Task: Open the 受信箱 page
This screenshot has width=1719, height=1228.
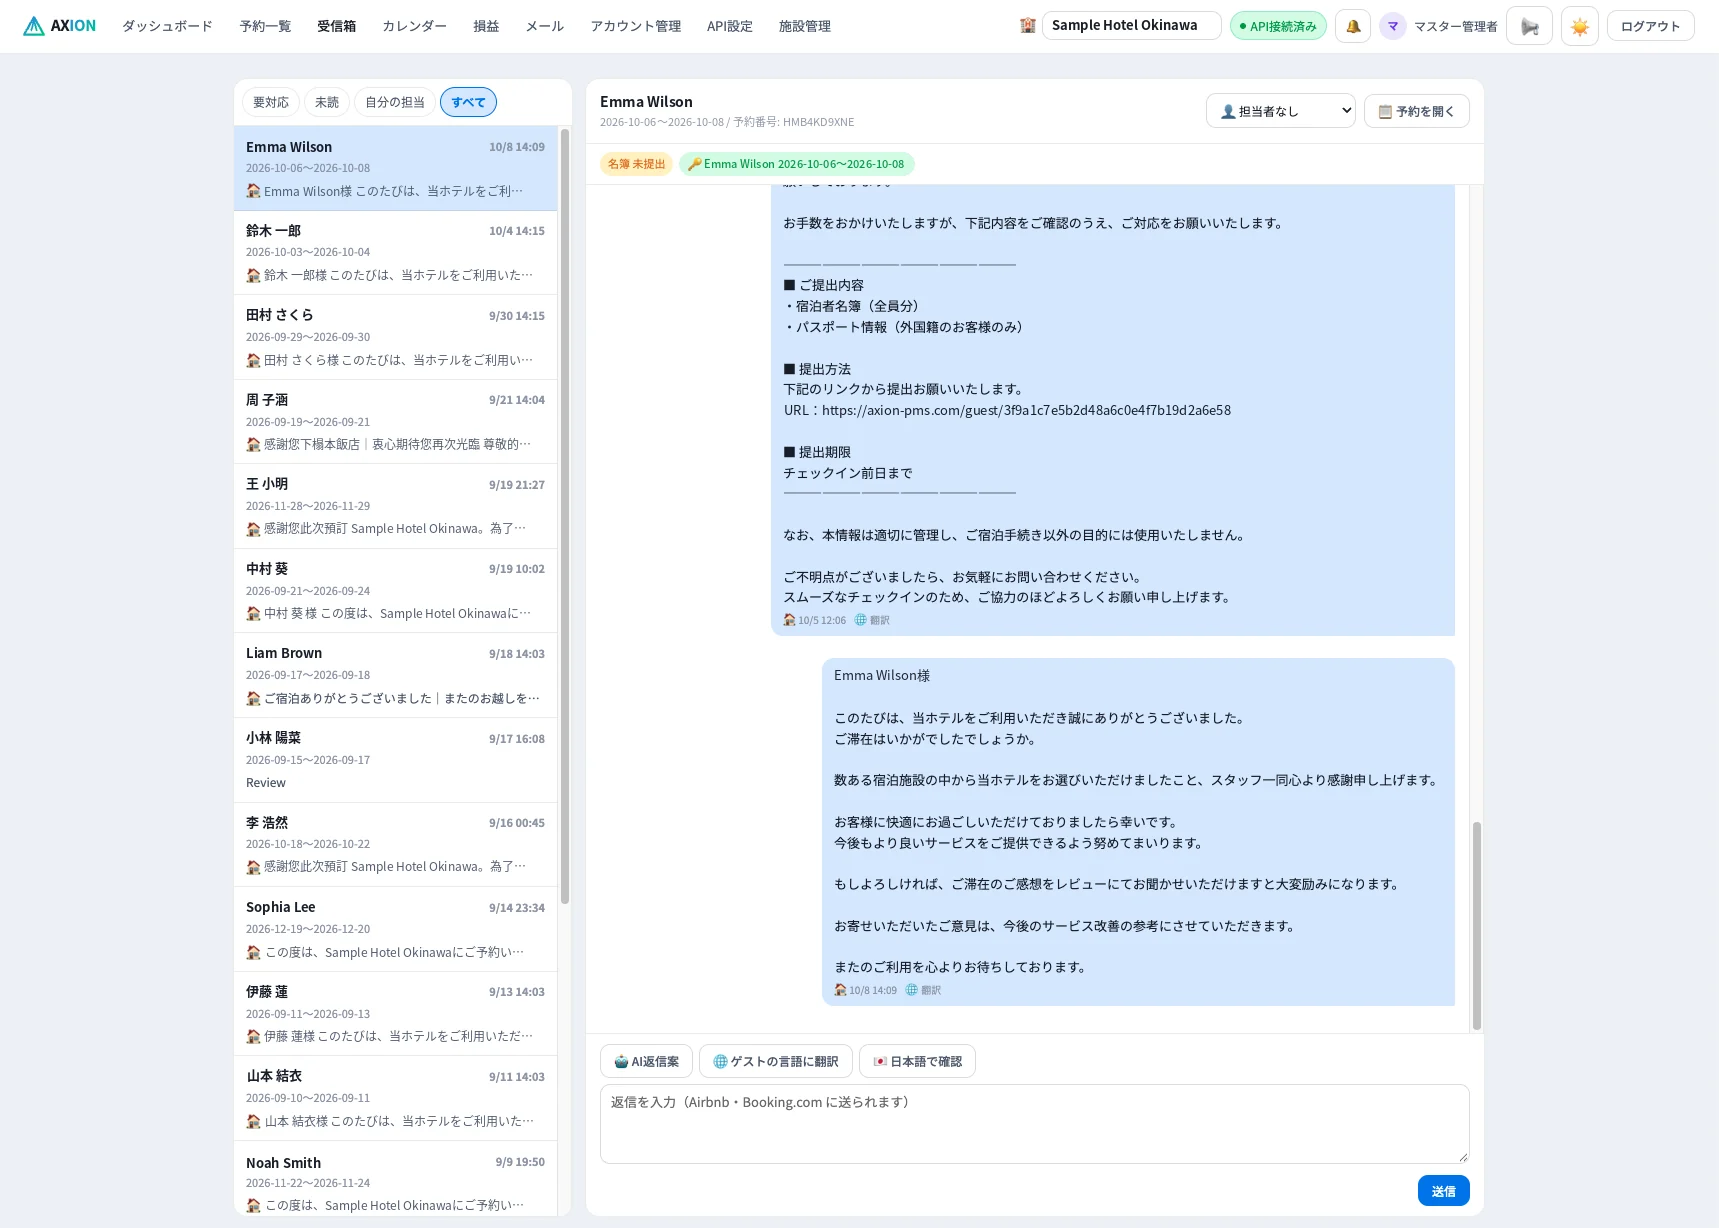Action: [x=336, y=26]
